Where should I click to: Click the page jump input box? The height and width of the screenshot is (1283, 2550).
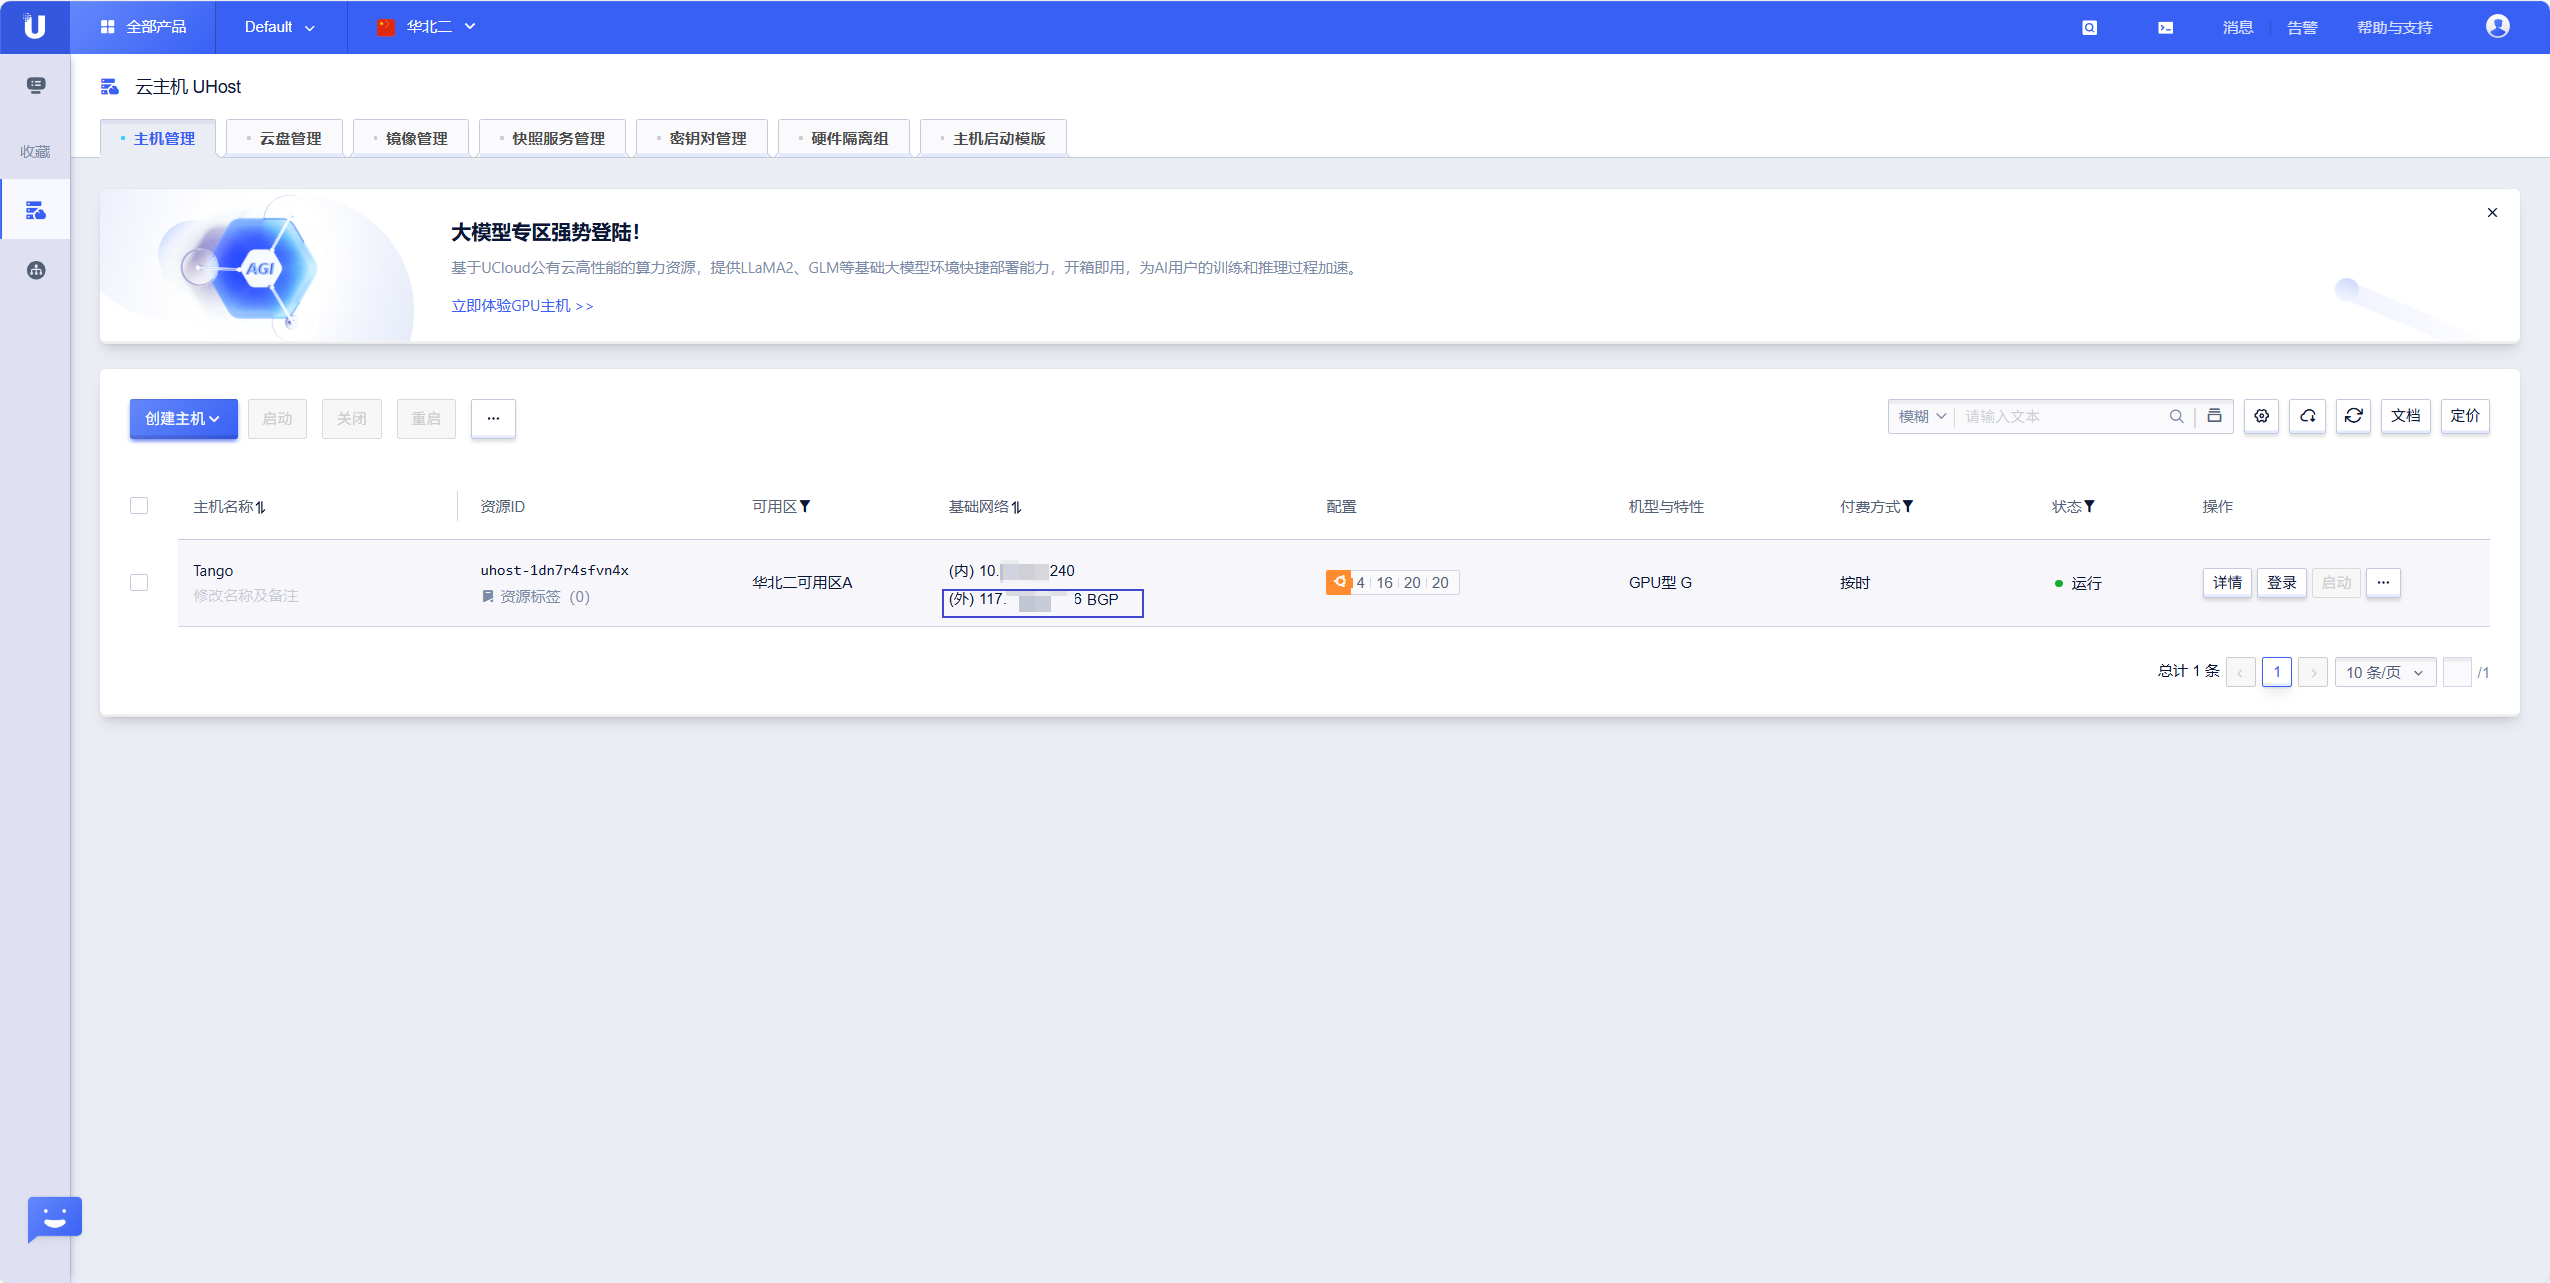[x=2457, y=672]
